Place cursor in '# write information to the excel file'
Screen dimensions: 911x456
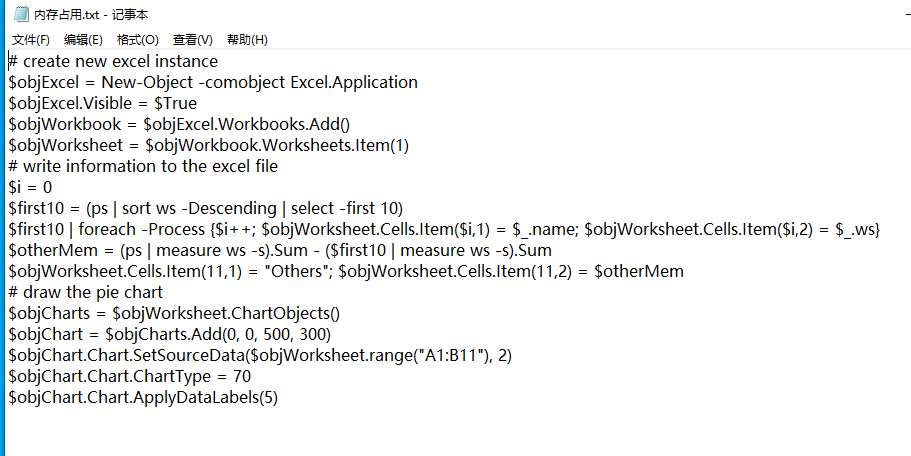[x=144, y=166]
